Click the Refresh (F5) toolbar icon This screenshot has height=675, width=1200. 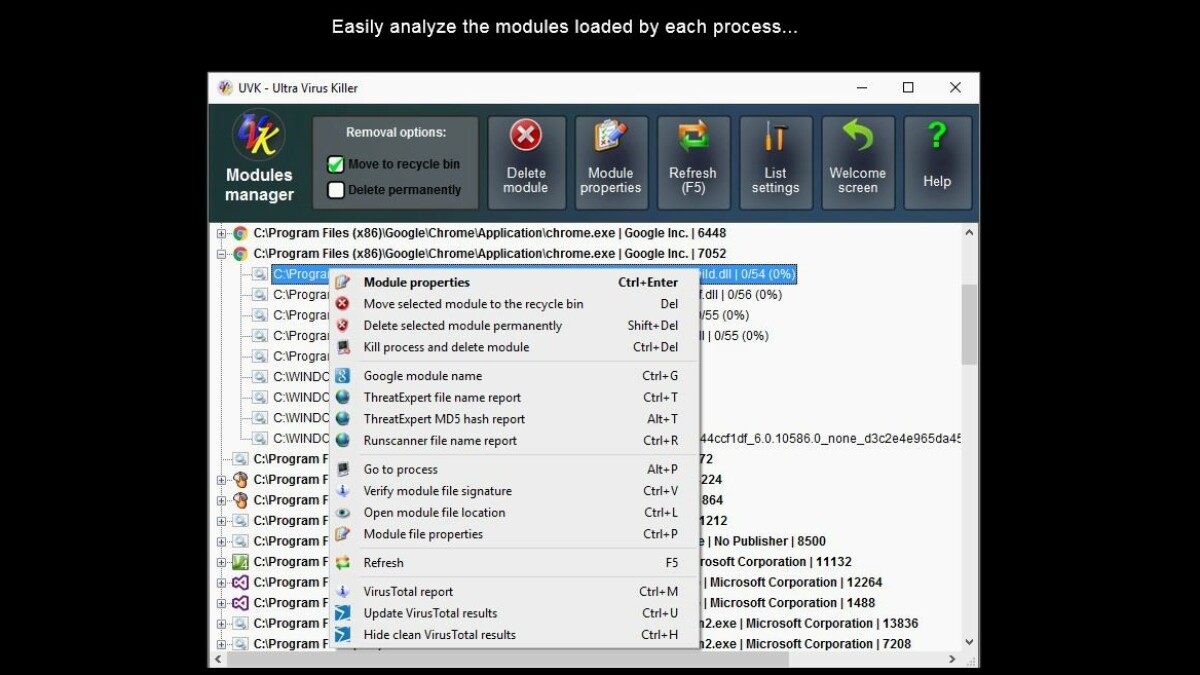coord(692,162)
